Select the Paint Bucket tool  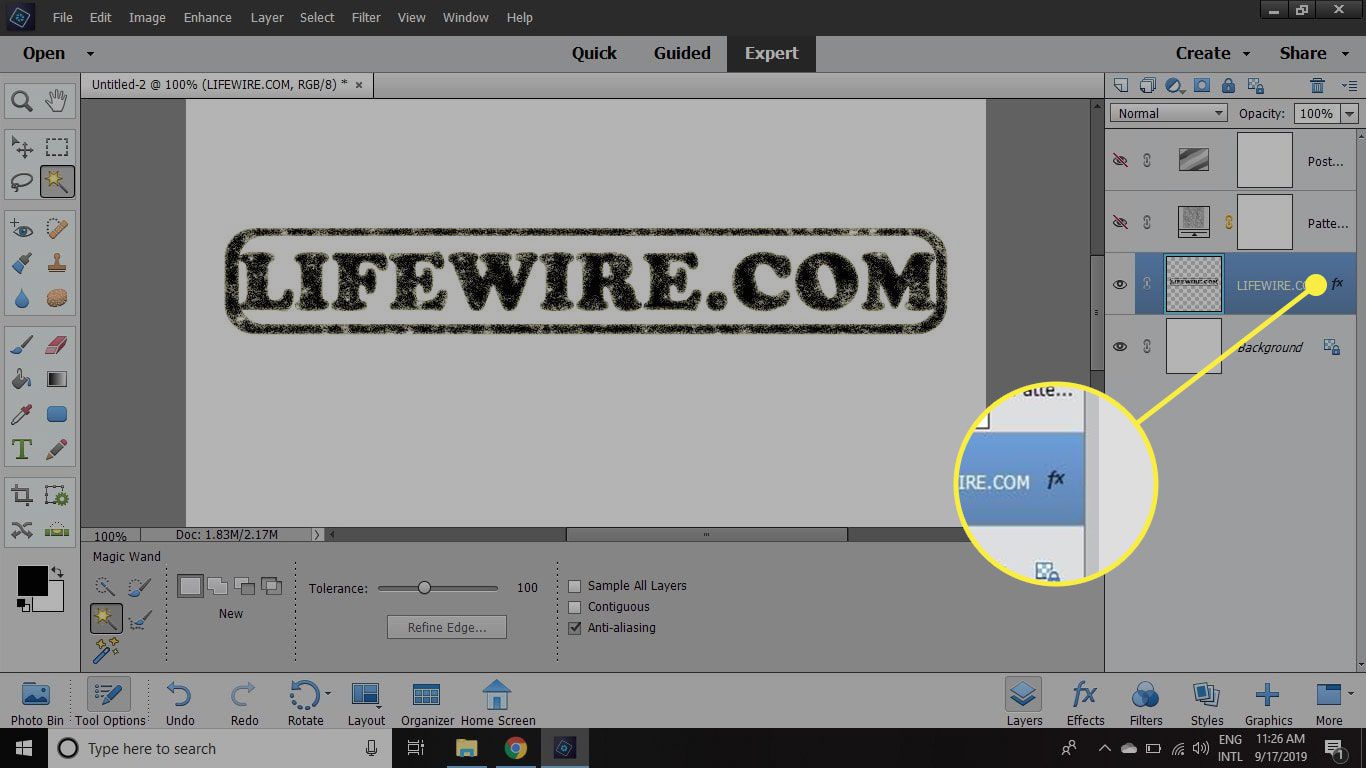(x=22, y=380)
